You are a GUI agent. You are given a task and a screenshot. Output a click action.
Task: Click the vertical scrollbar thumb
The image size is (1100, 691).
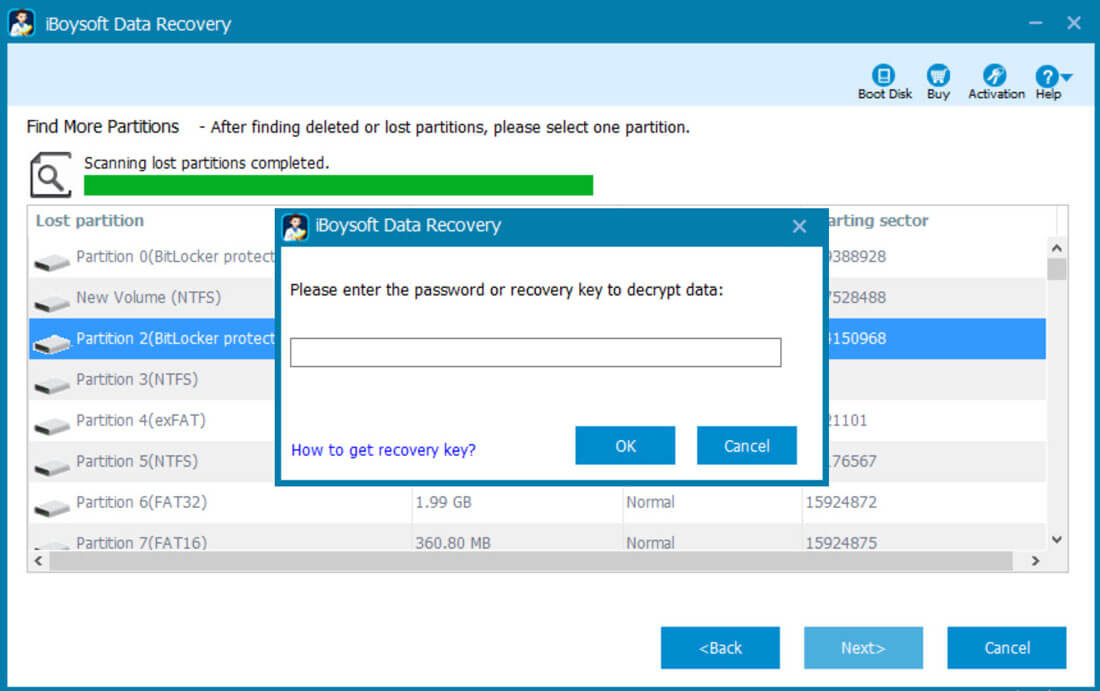tap(1057, 269)
